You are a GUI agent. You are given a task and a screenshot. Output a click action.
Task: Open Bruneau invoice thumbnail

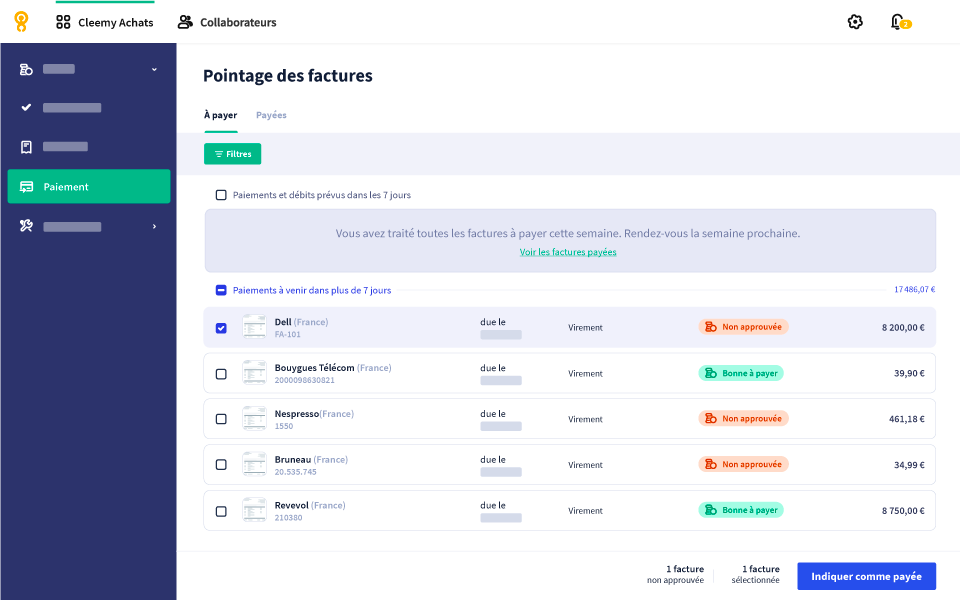coord(254,465)
